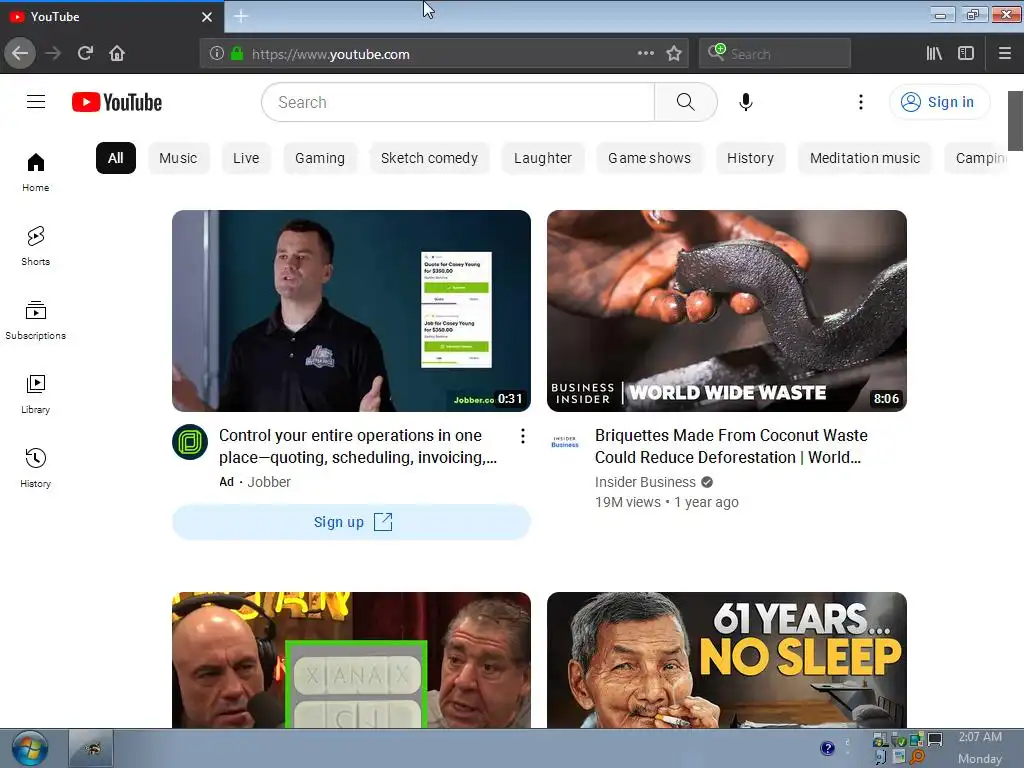This screenshot has height=768, width=1024.
Task: Open 61 Years No Sleep thumbnail
Action: click(727, 660)
